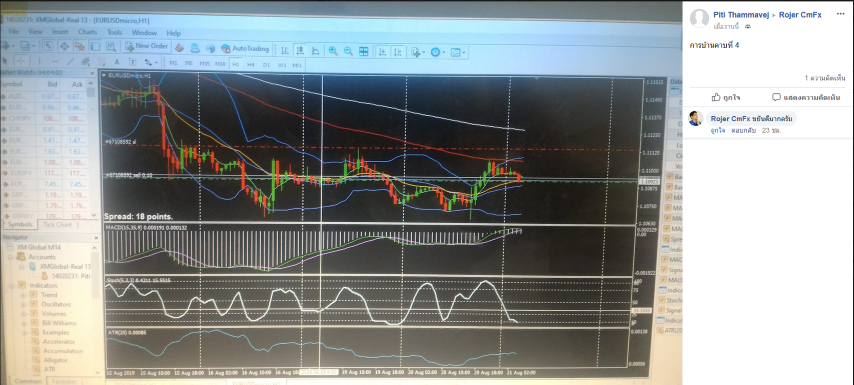
Task: Select the Alligator indicator in Navigator
Action: pos(56,360)
